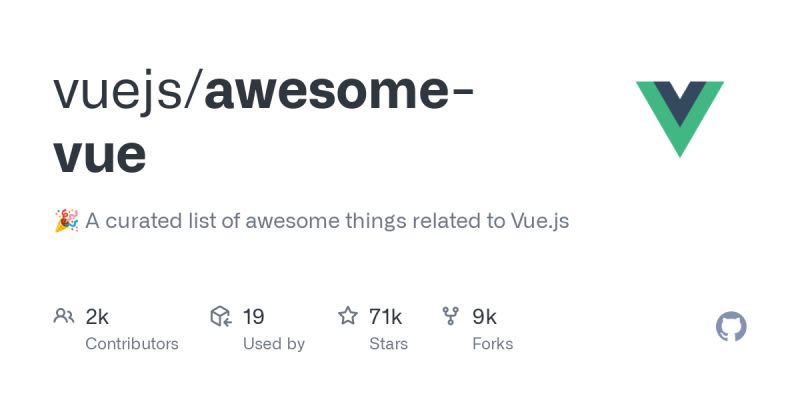Click the Used by package icon
Screen dimensions: 800x400
point(221,317)
